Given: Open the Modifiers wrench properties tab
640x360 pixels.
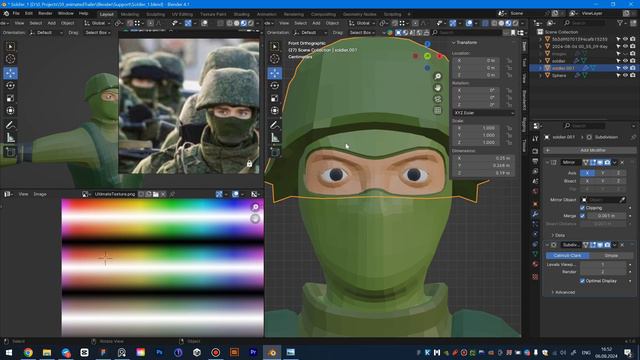Looking at the screenshot, I should tap(535, 214).
